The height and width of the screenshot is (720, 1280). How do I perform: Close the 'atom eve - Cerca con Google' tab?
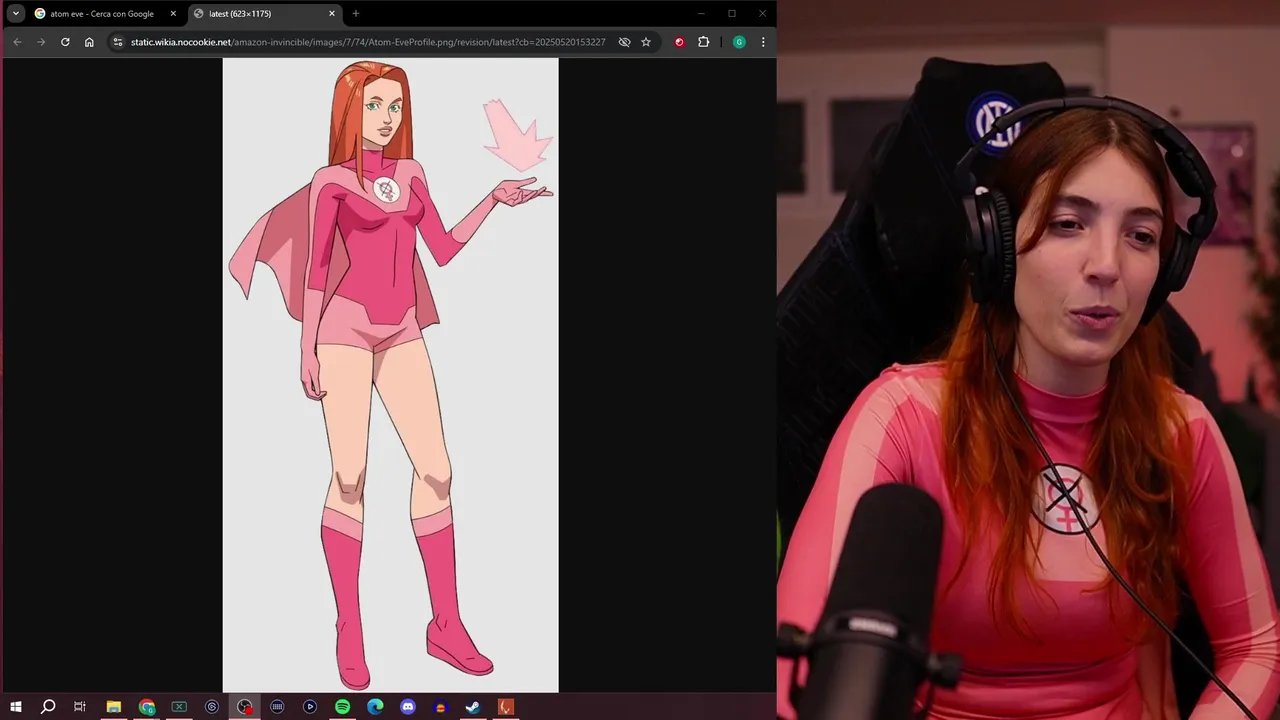tap(173, 14)
